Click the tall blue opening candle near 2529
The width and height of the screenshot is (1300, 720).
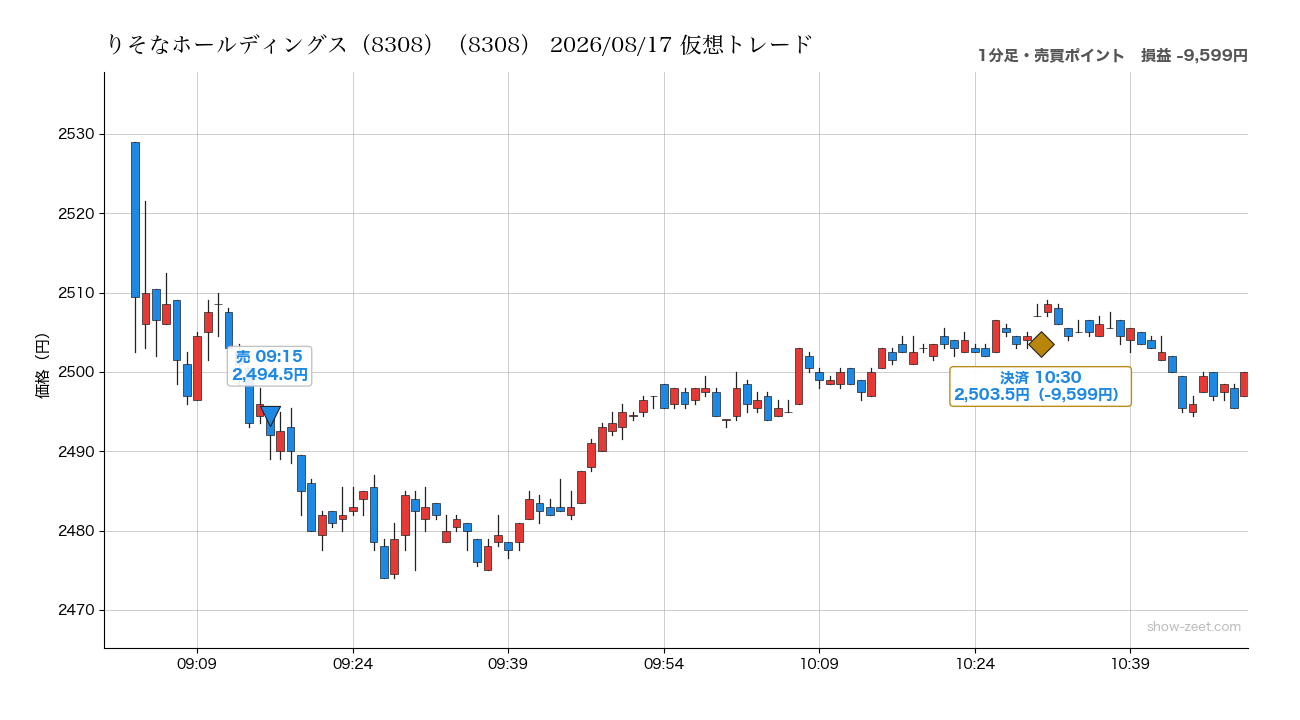[135, 220]
